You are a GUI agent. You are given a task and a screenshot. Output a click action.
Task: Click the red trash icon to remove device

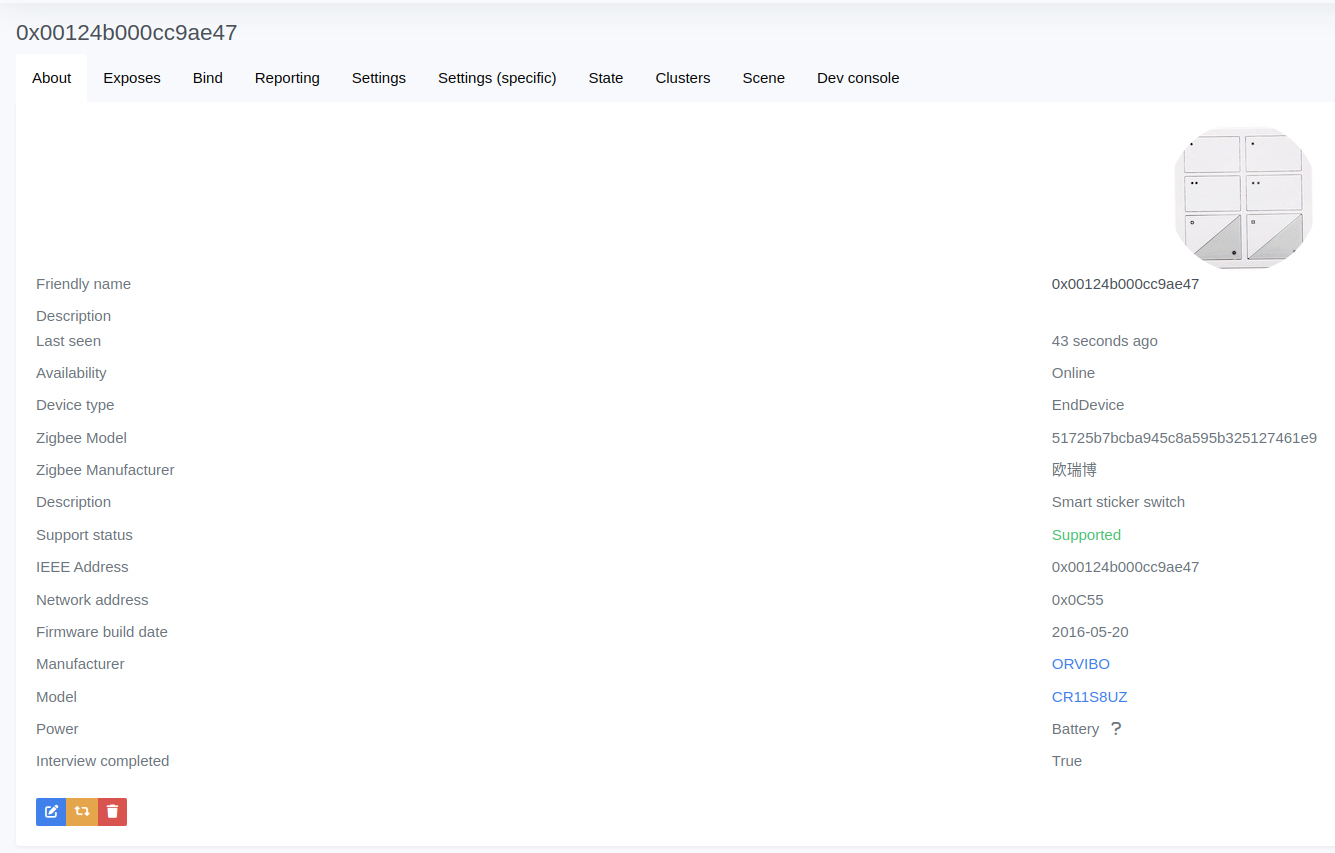point(111,811)
